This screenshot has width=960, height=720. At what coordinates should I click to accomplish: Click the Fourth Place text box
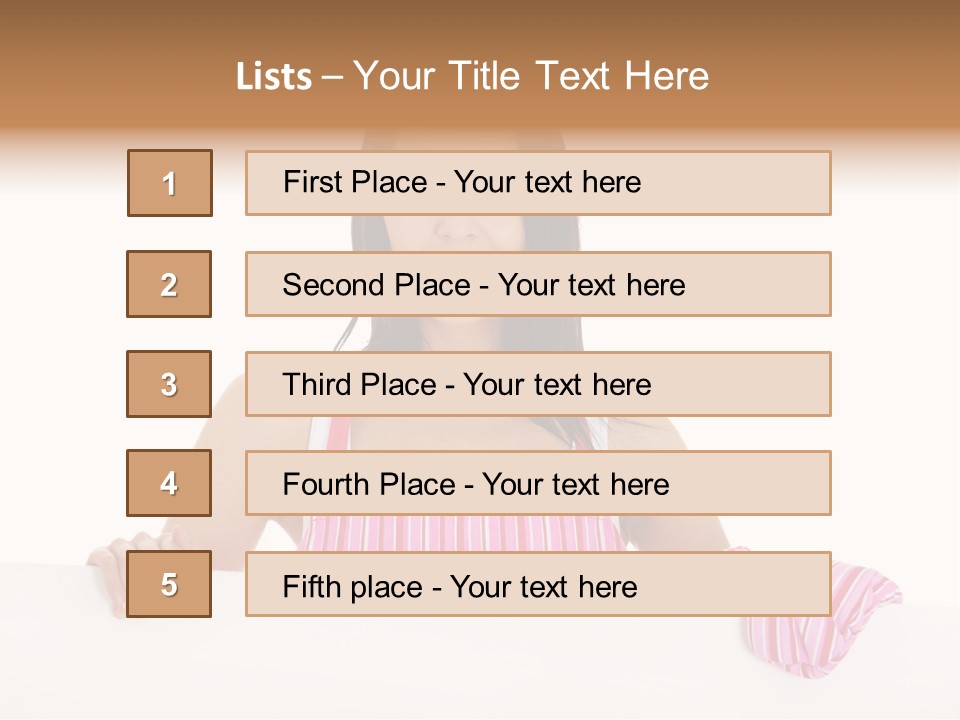point(538,484)
